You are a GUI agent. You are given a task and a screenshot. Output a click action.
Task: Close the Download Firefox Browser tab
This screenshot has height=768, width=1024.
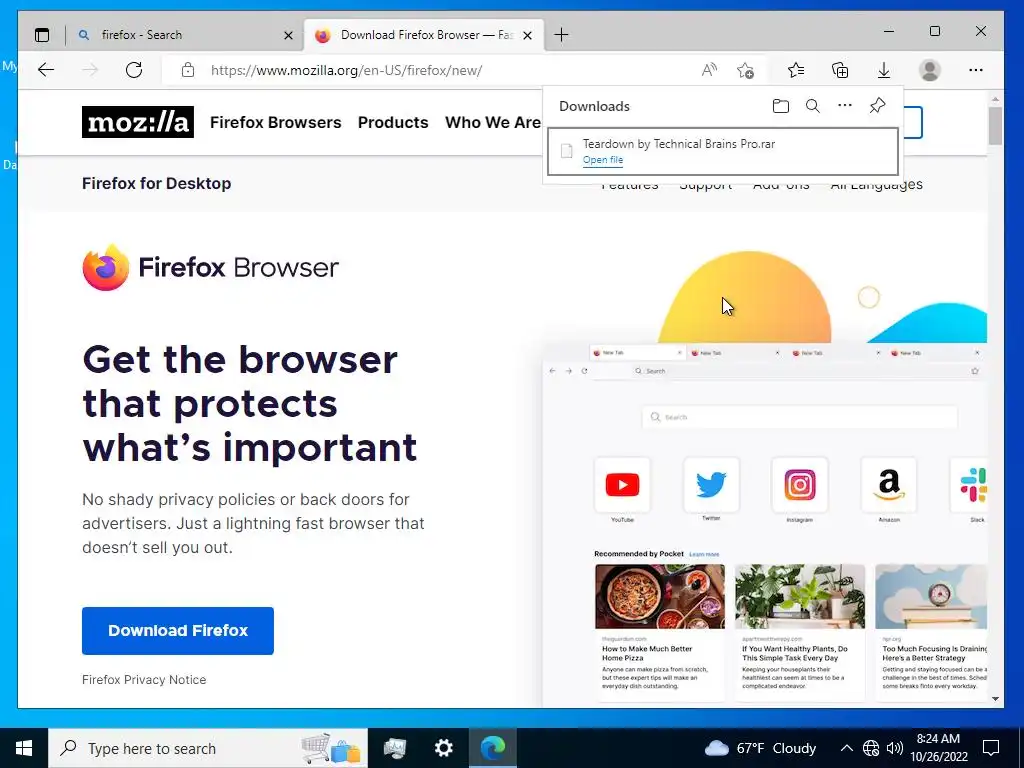528,35
